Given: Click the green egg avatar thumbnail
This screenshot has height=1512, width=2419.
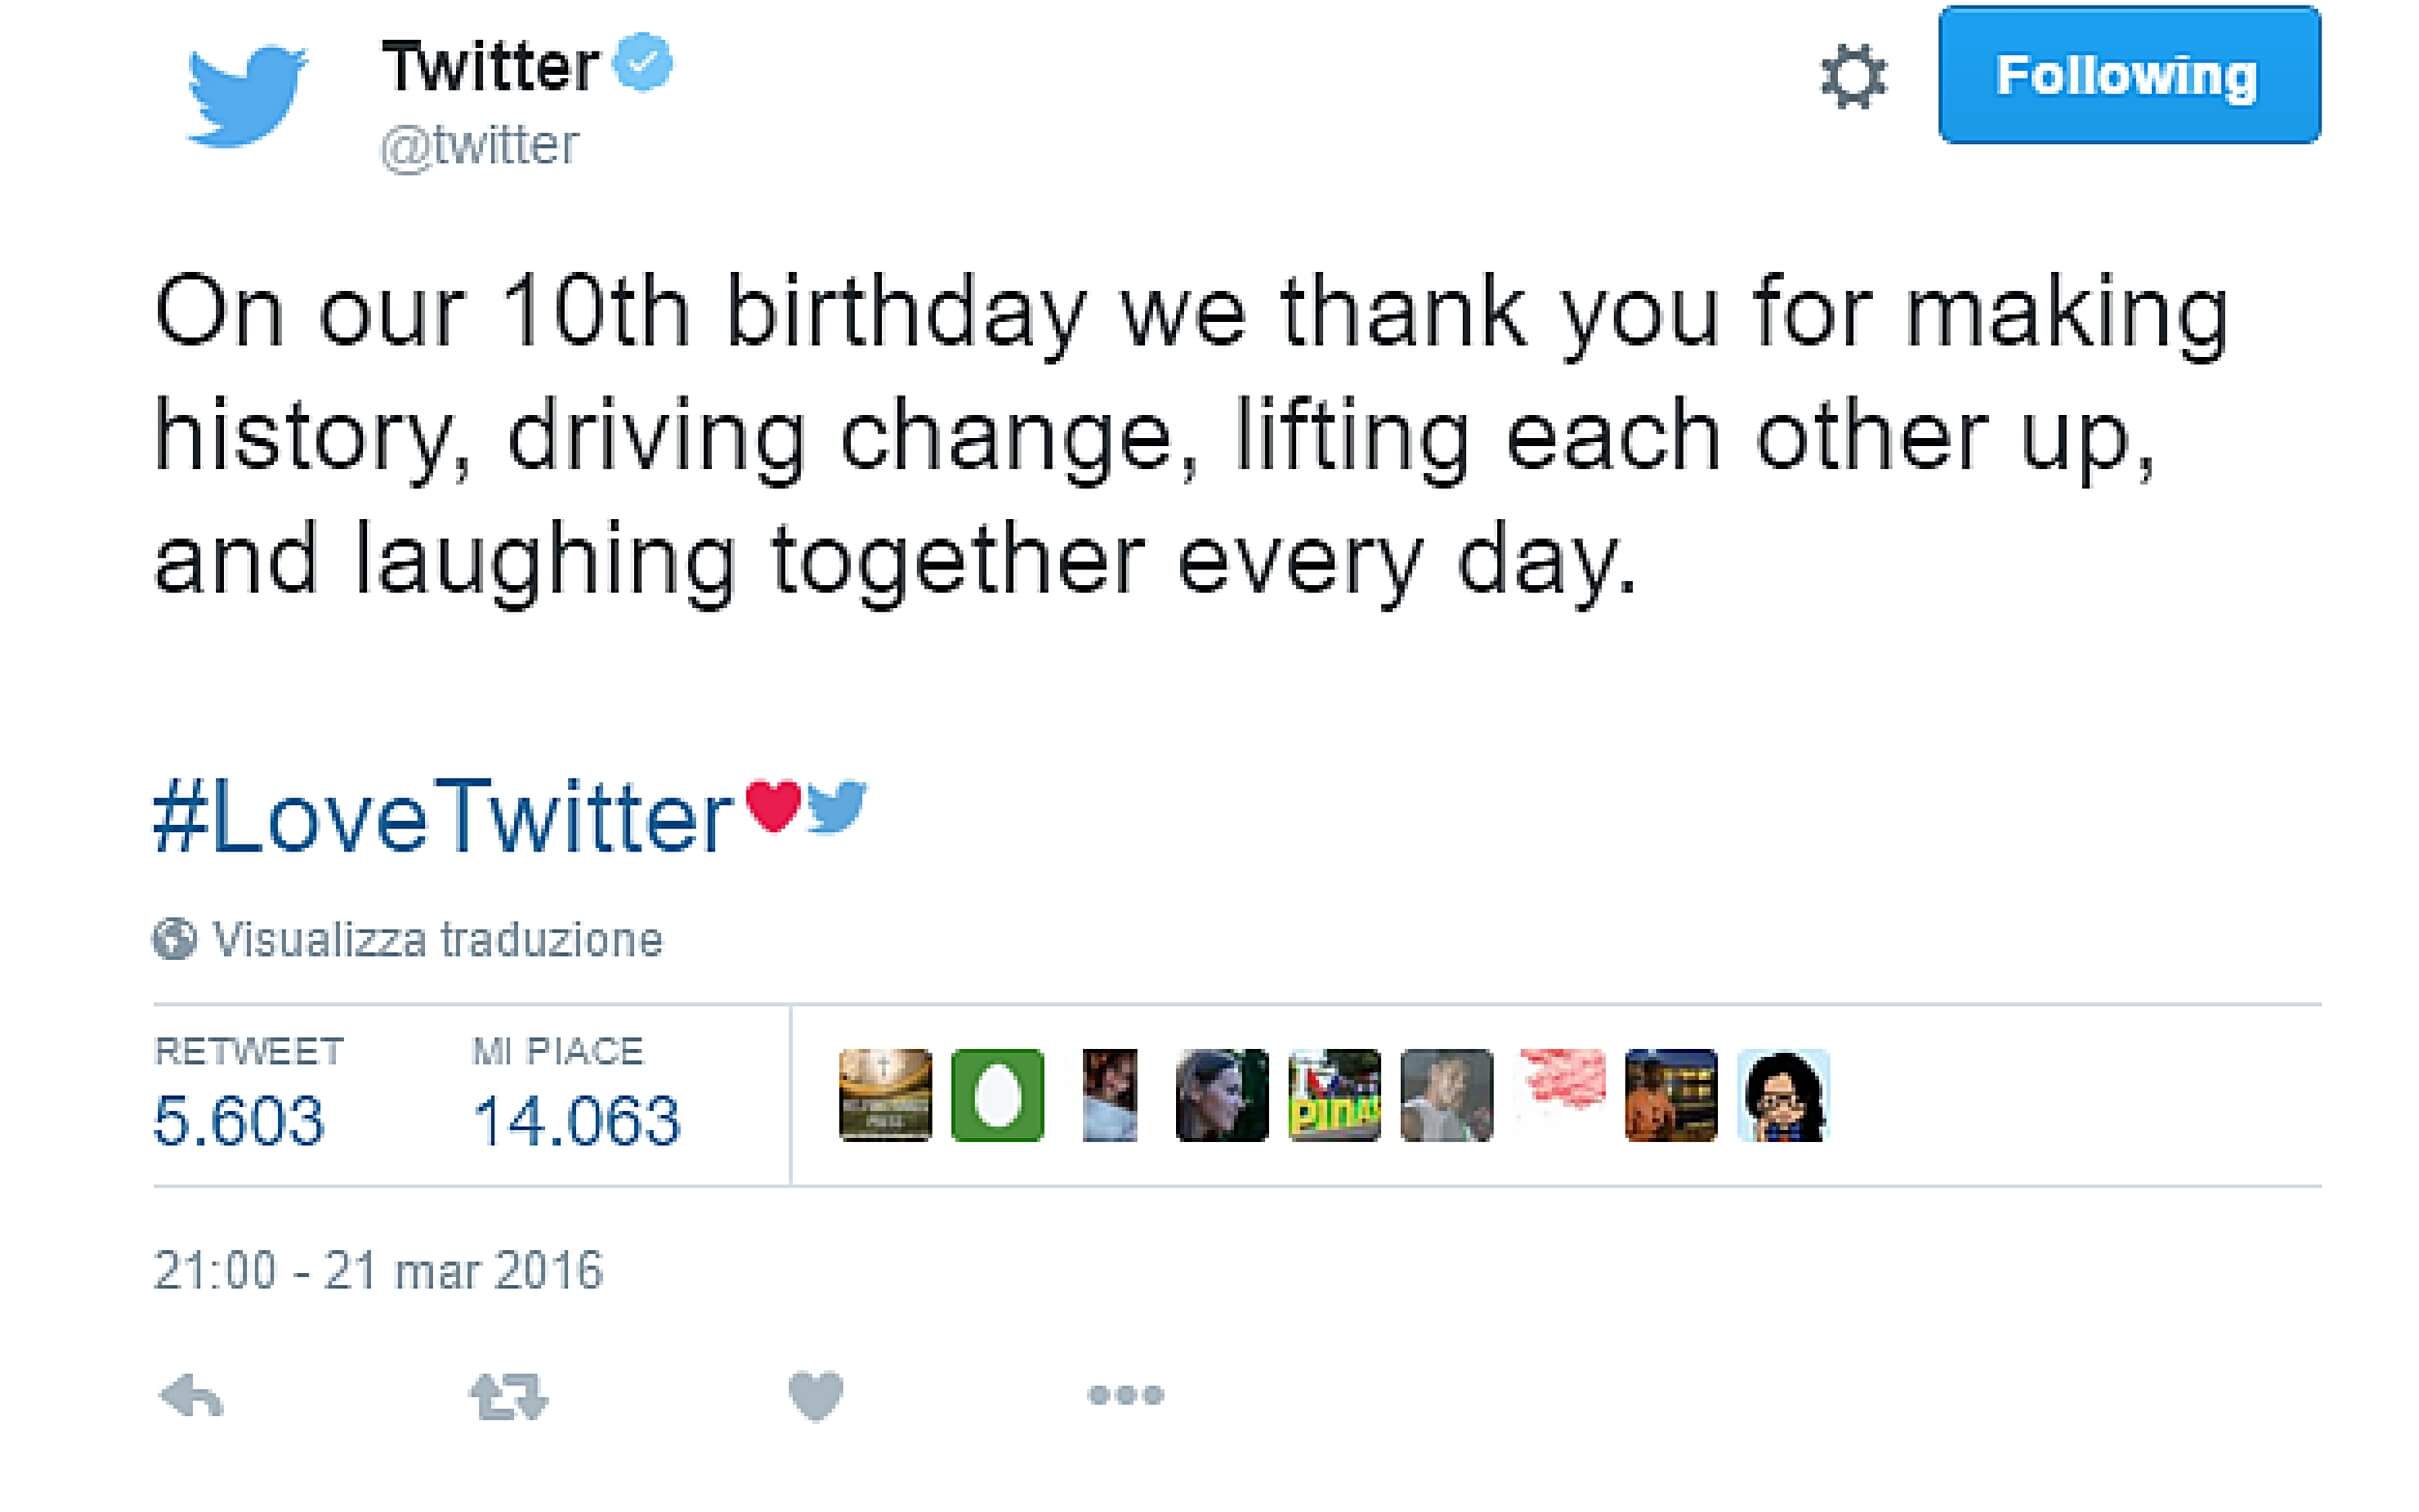Looking at the screenshot, I should pyautogui.click(x=997, y=1095).
